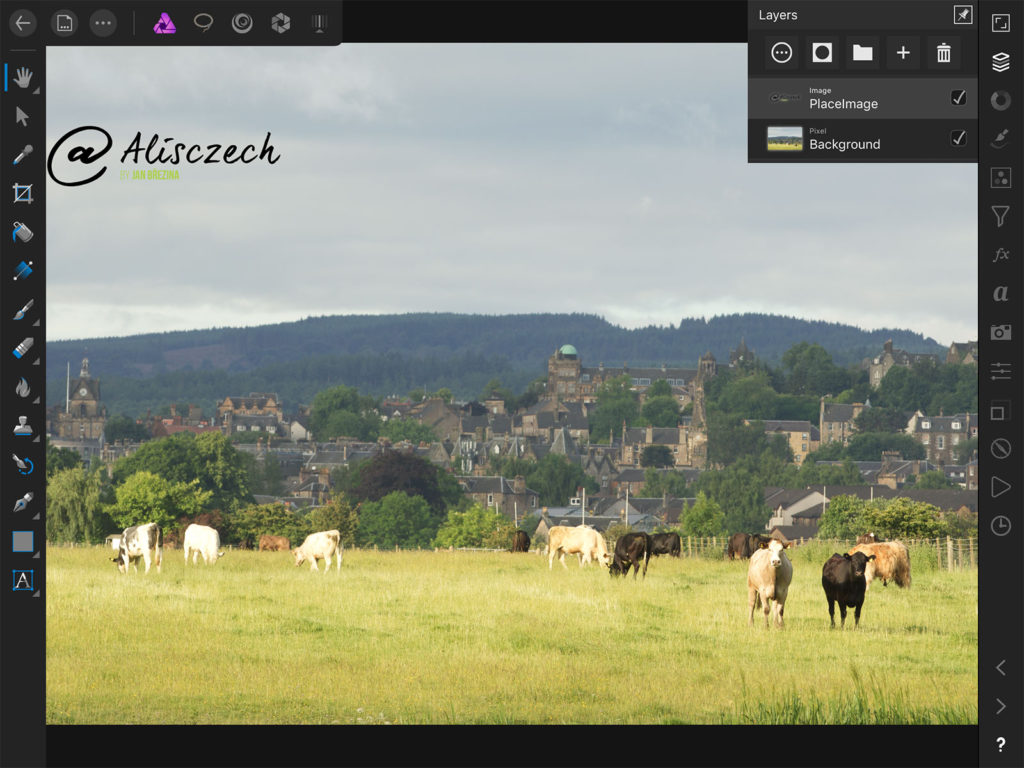
Task: Pin the Layers panel
Action: [962, 15]
